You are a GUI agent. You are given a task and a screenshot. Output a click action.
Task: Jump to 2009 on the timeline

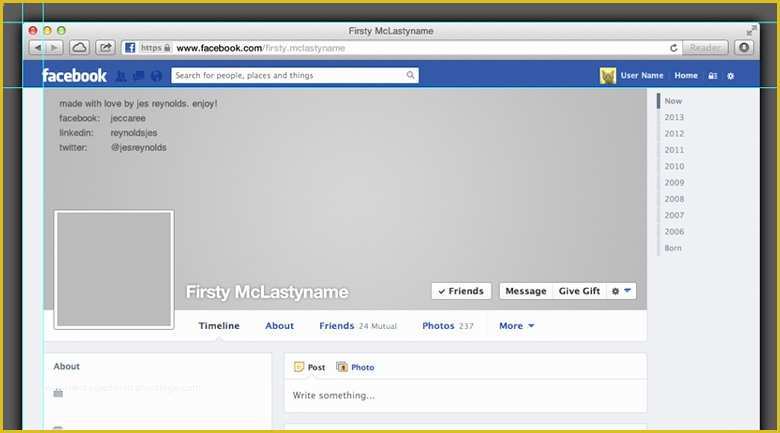pyautogui.click(x=674, y=183)
